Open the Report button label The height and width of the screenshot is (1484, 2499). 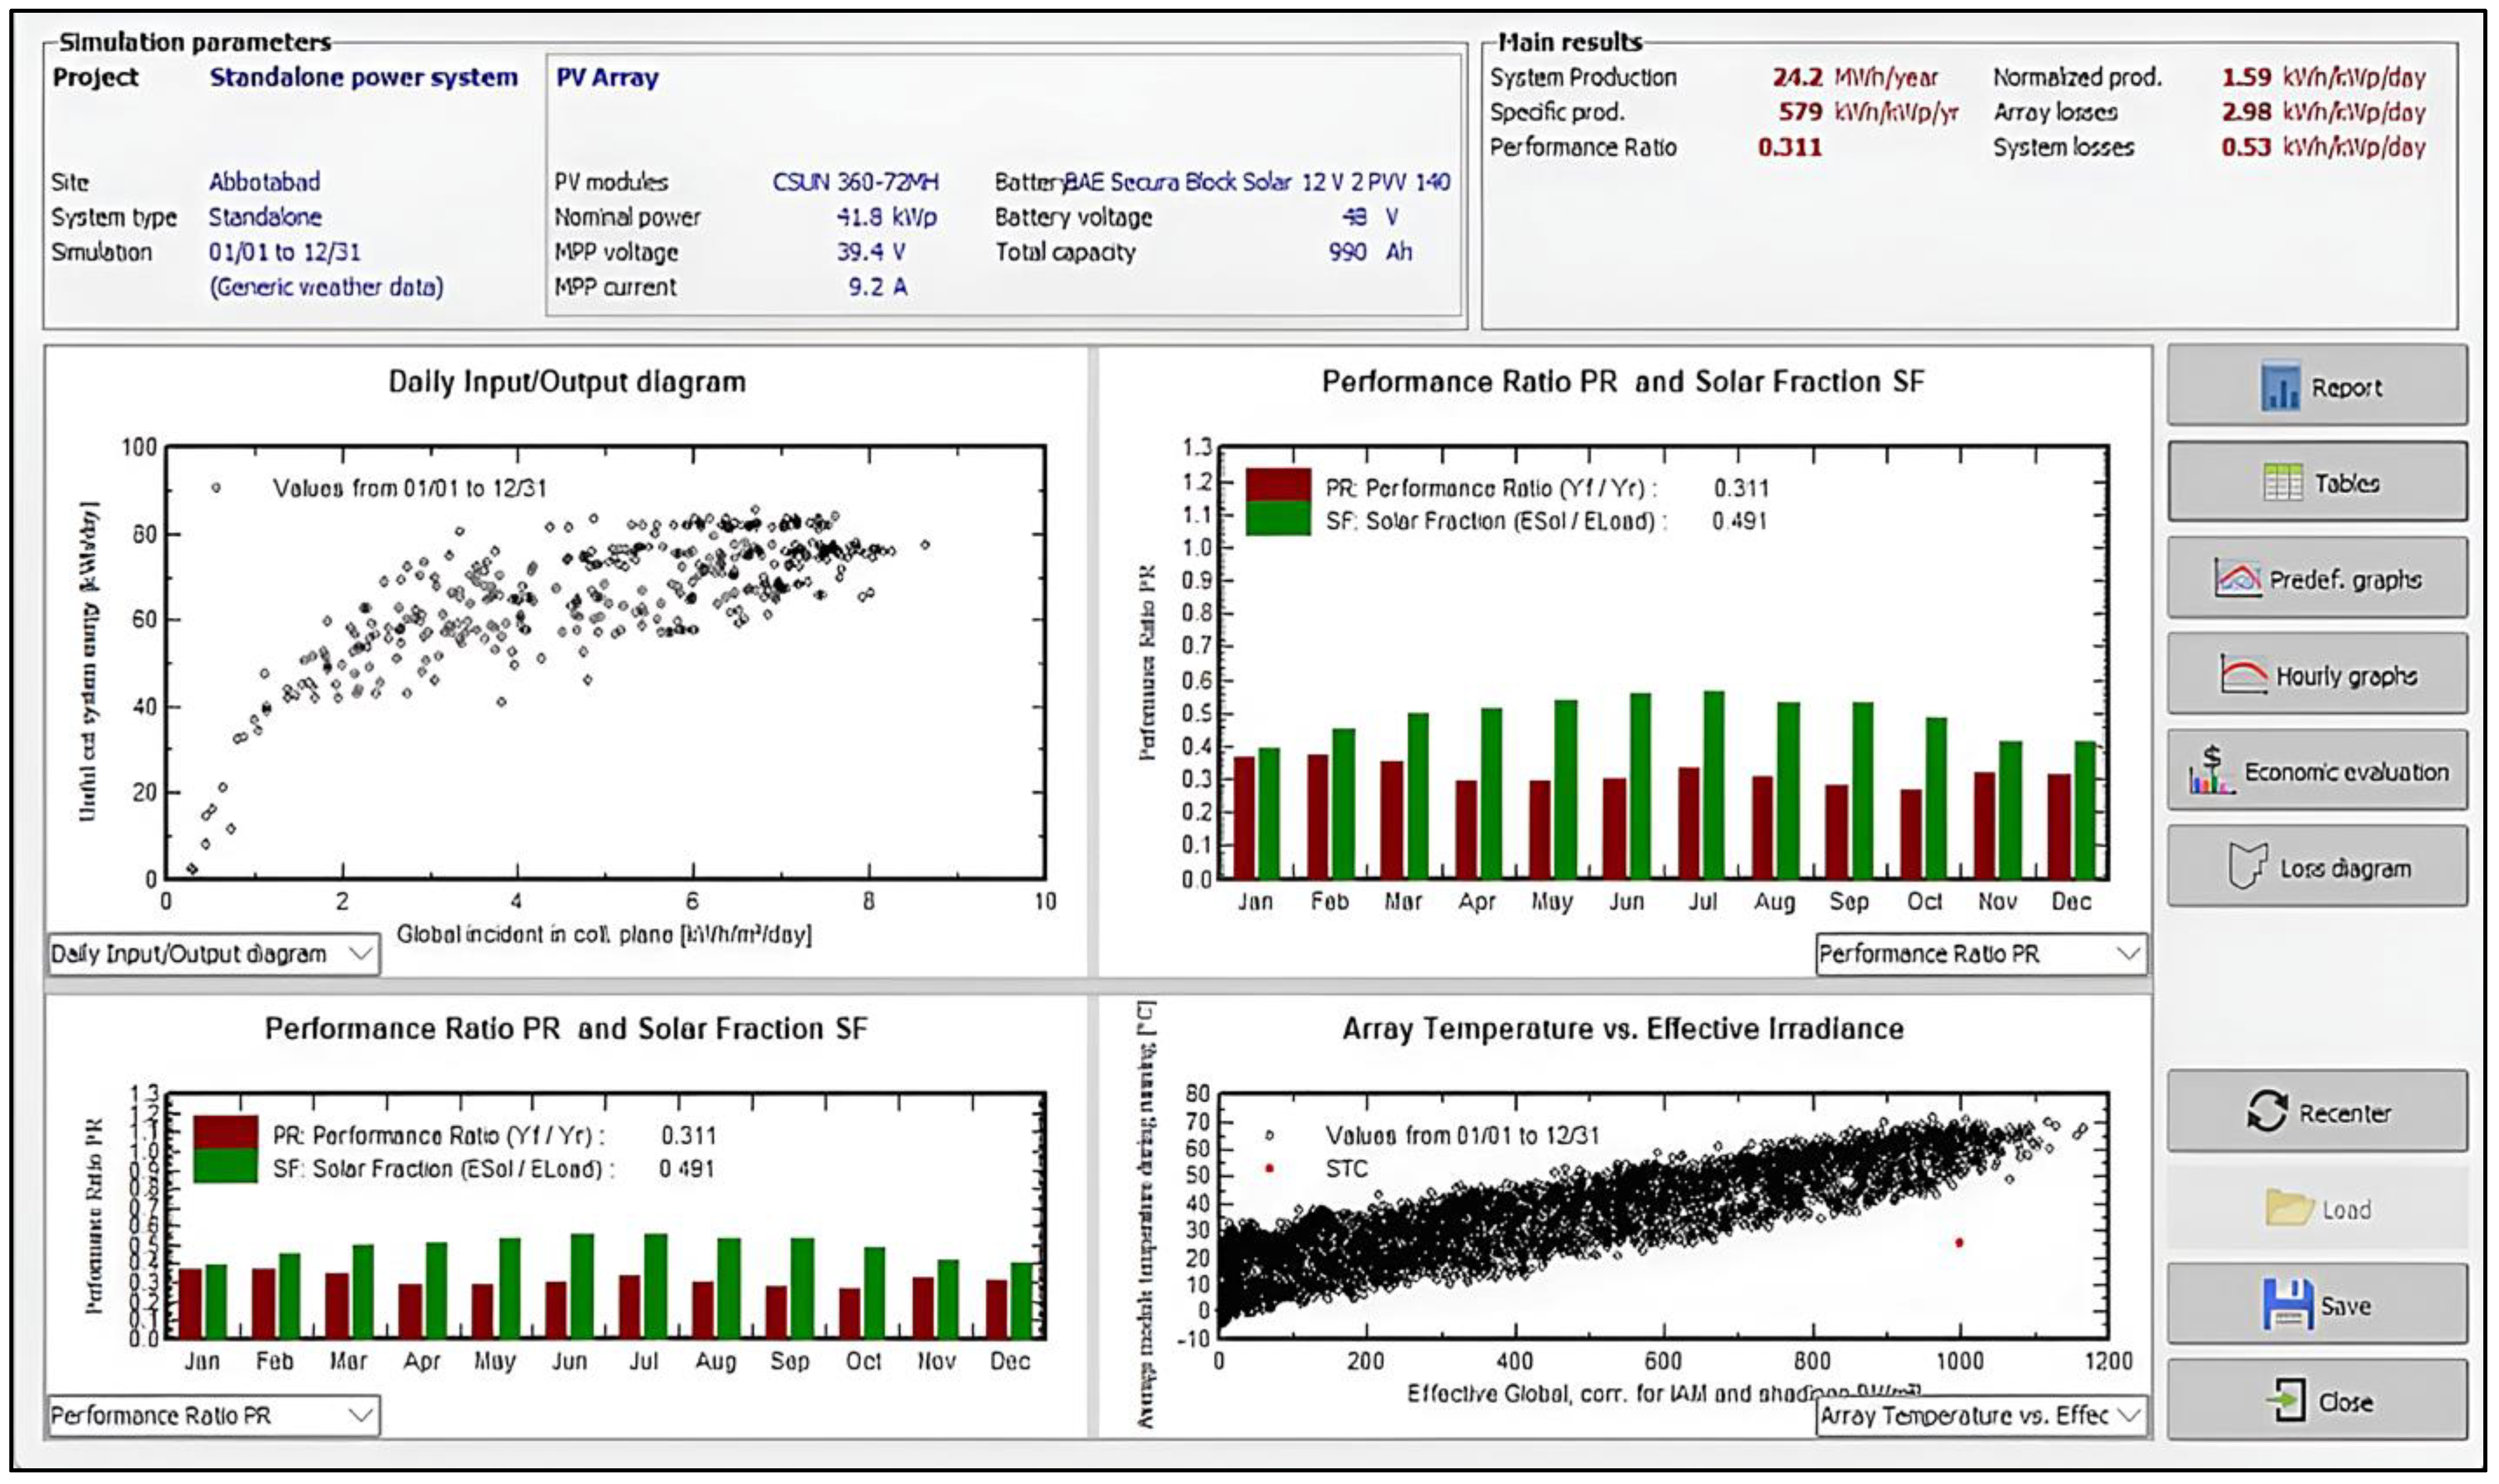pos(2346,388)
